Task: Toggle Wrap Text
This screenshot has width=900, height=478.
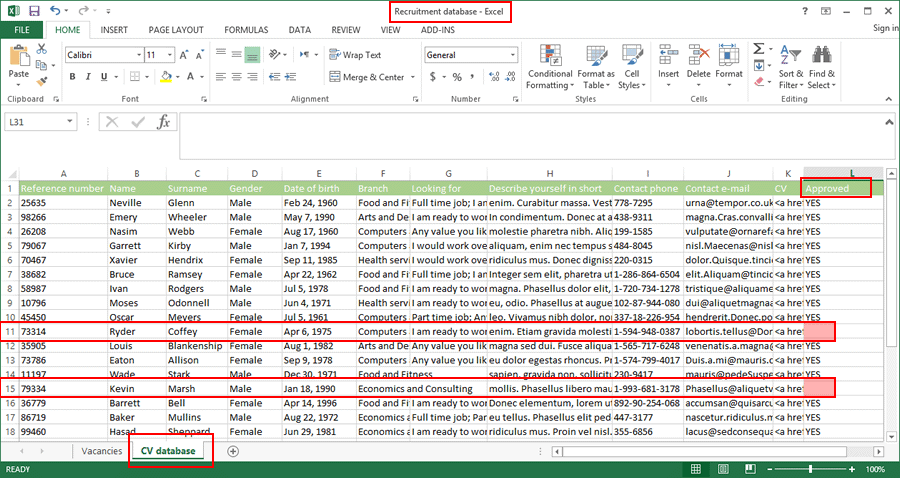Action: pos(355,55)
